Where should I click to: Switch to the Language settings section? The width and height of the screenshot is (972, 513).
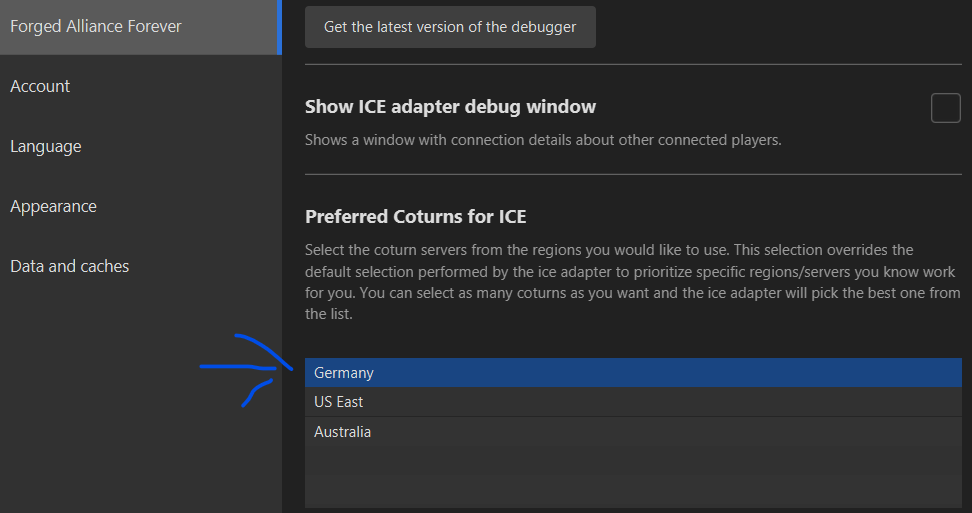click(x=141, y=146)
